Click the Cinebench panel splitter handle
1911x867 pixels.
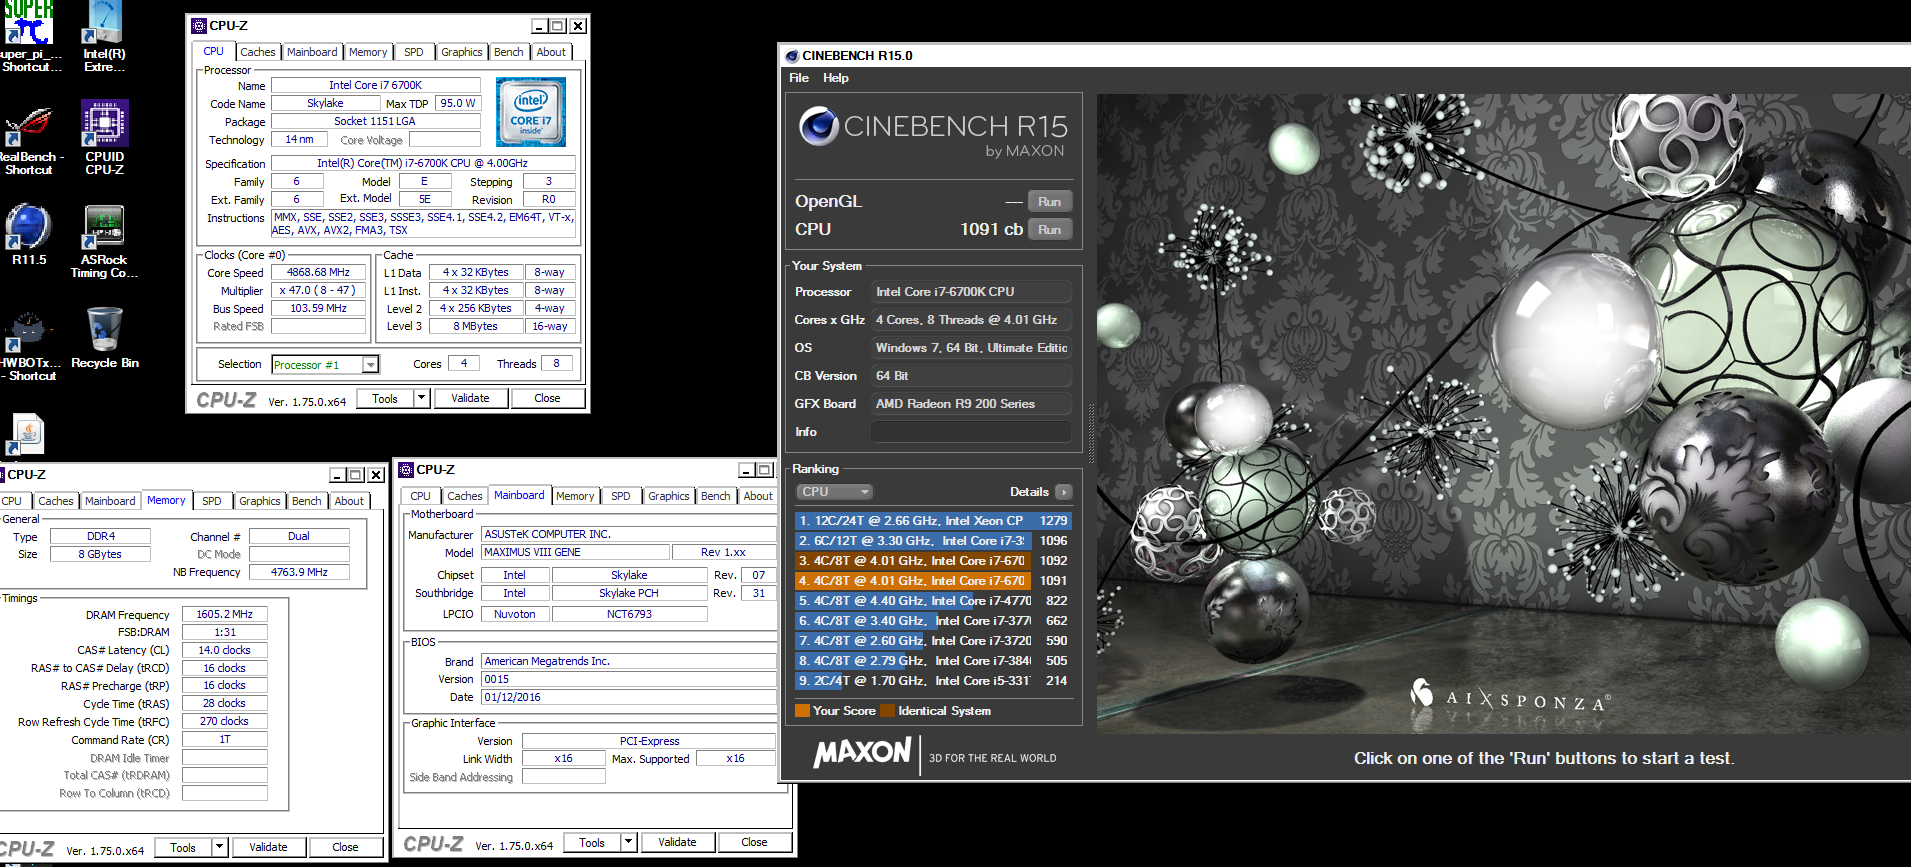[1090, 435]
